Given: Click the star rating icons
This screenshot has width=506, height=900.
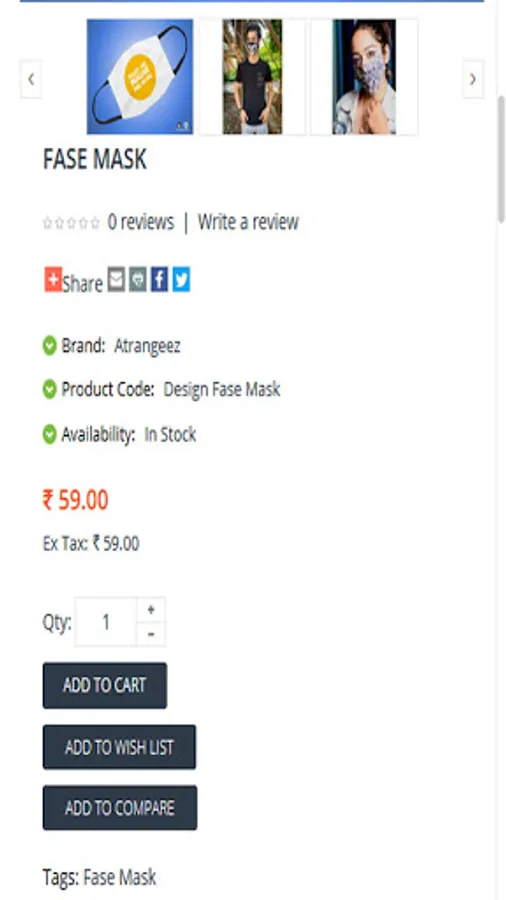Looking at the screenshot, I should (72, 223).
